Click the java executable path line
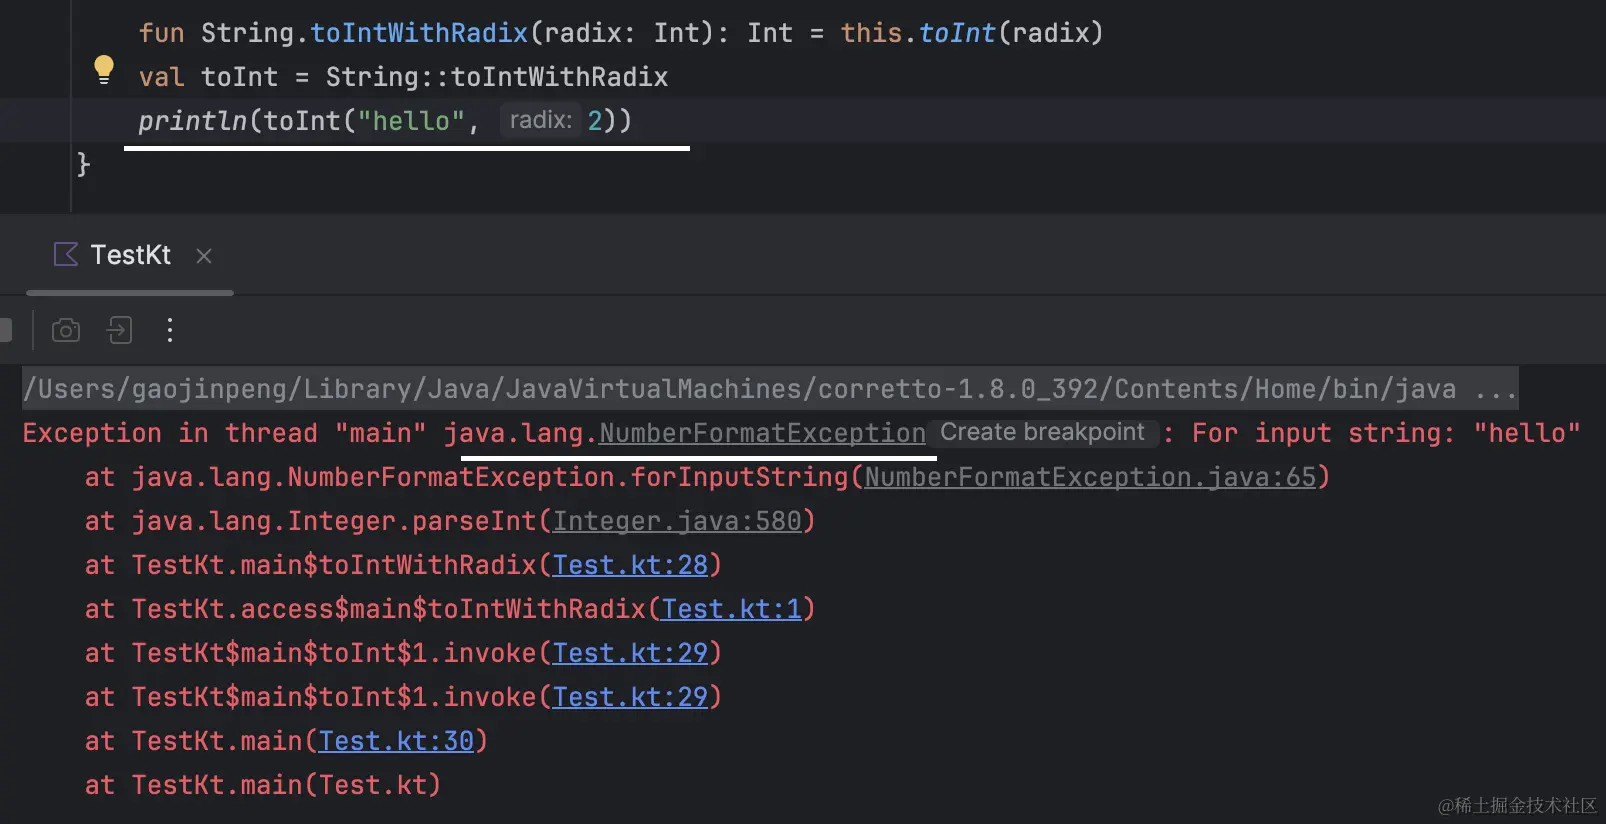 770,389
